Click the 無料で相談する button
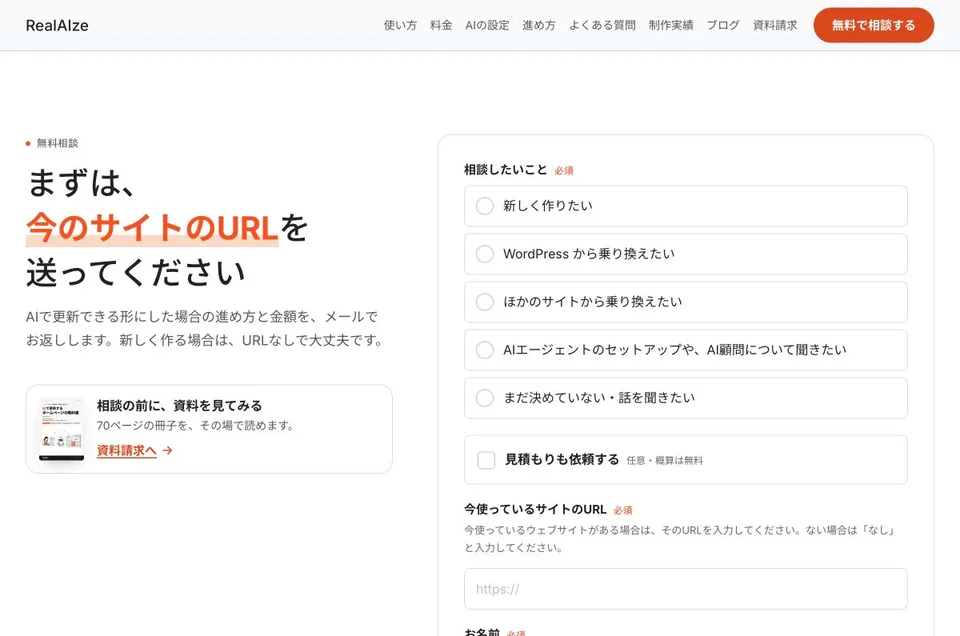The image size is (960, 636). pos(874,26)
